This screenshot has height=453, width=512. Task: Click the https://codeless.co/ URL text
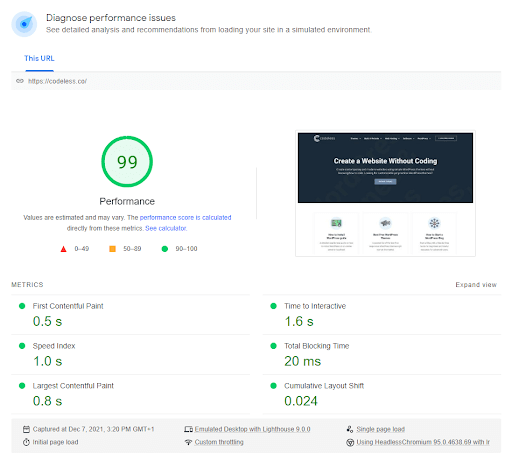pos(58,81)
